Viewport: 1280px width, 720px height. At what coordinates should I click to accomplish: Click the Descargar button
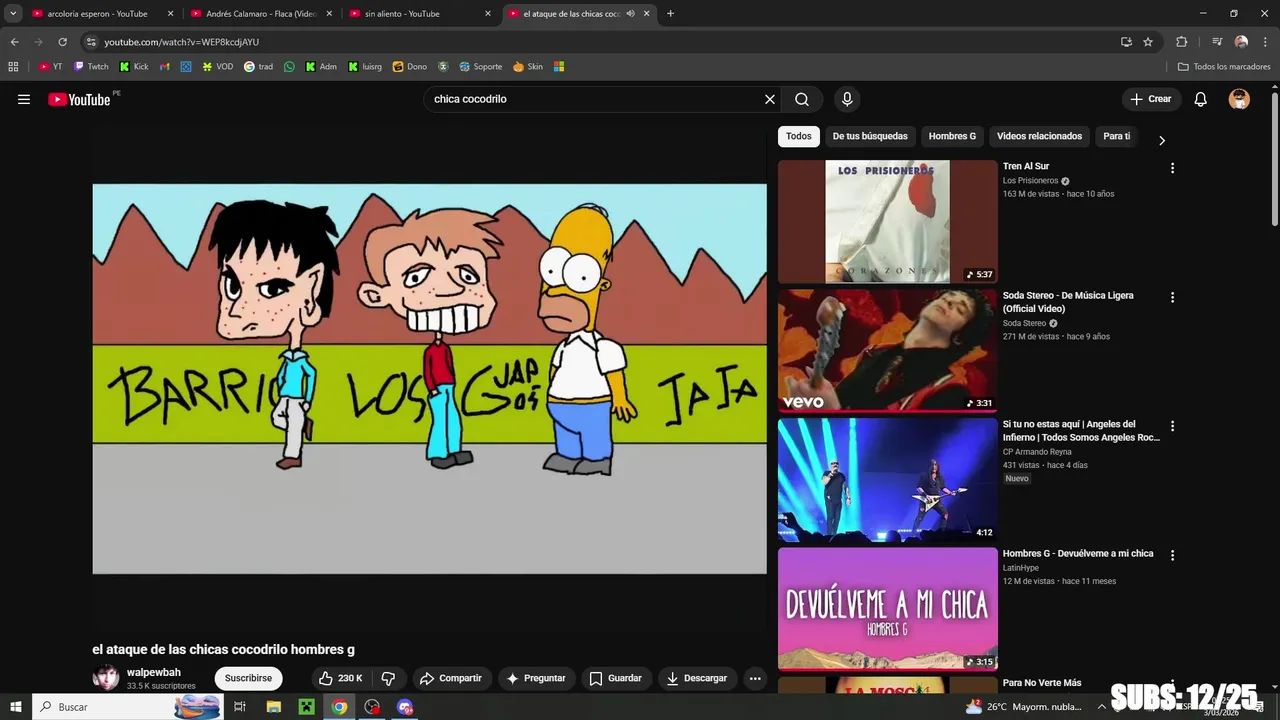pos(697,678)
